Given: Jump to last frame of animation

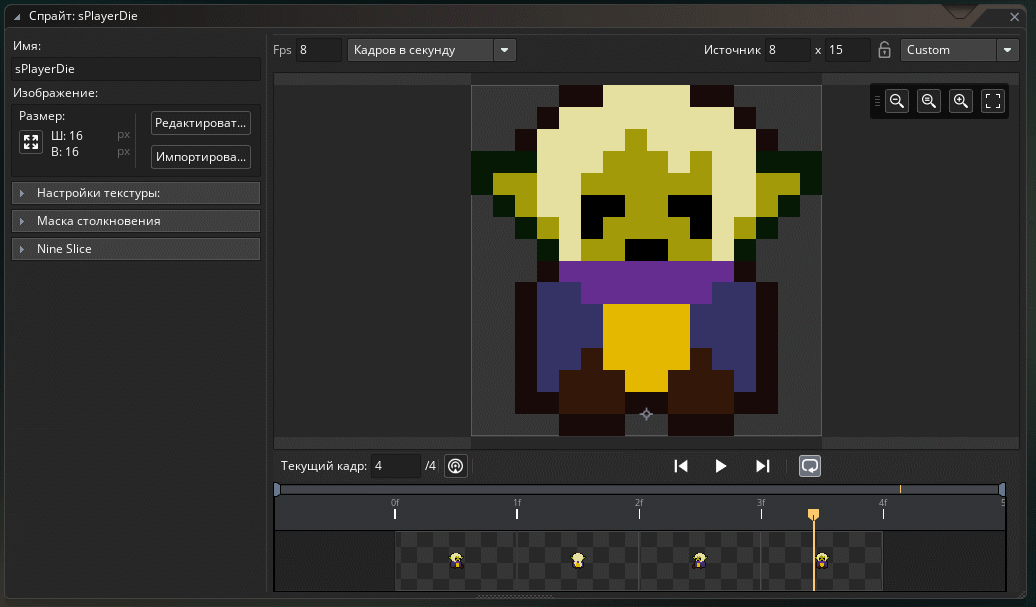Looking at the screenshot, I should pyautogui.click(x=762, y=466).
